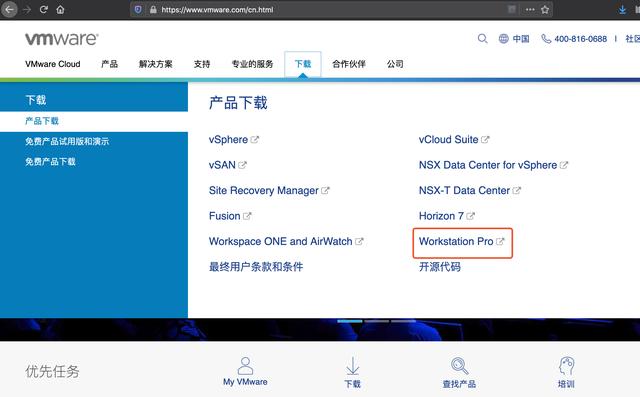Click the 400-816-0688 phone number

click(x=580, y=39)
